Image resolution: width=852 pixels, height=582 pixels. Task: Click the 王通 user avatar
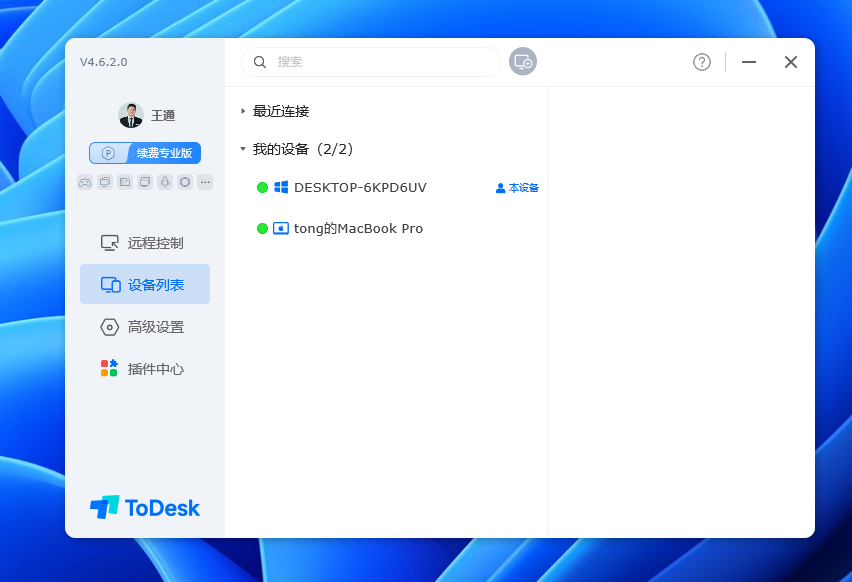[131, 115]
